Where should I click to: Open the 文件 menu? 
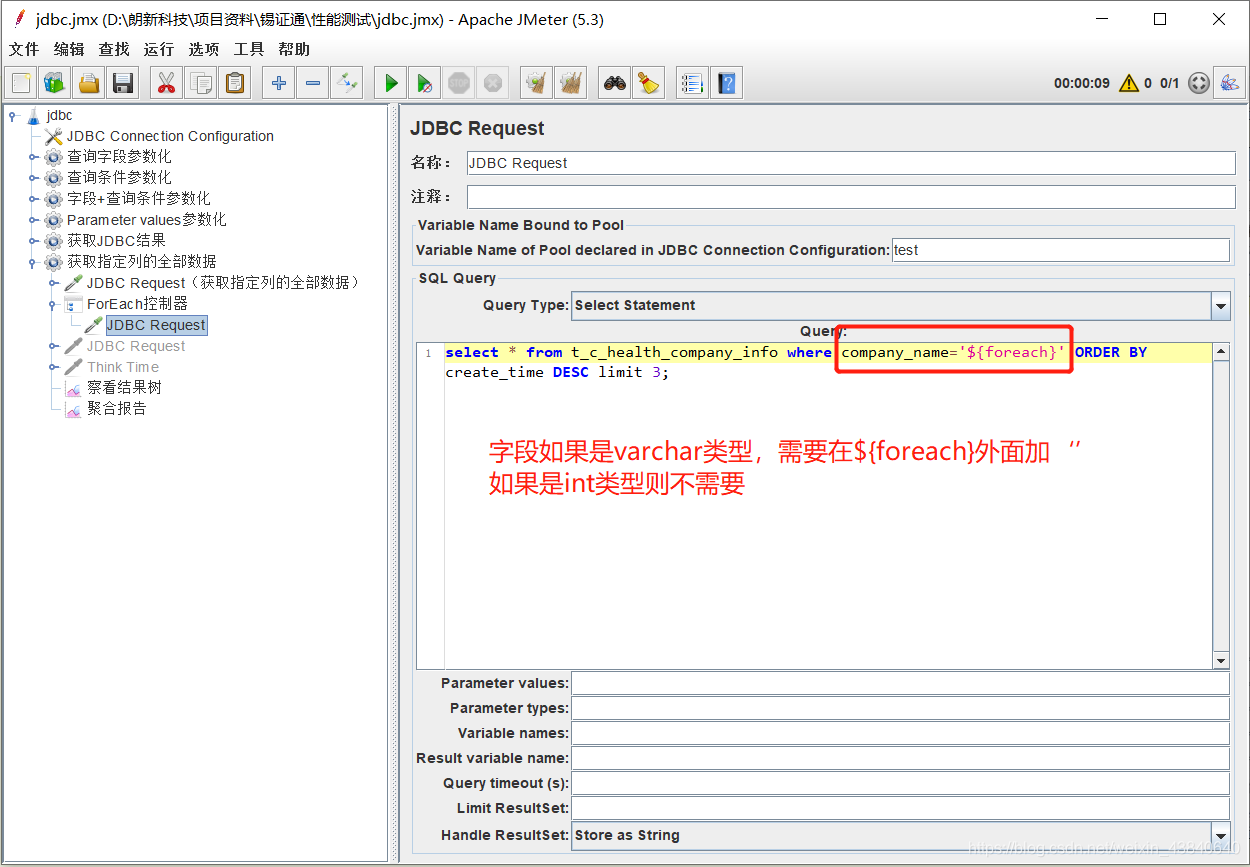[x=24, y=49]
